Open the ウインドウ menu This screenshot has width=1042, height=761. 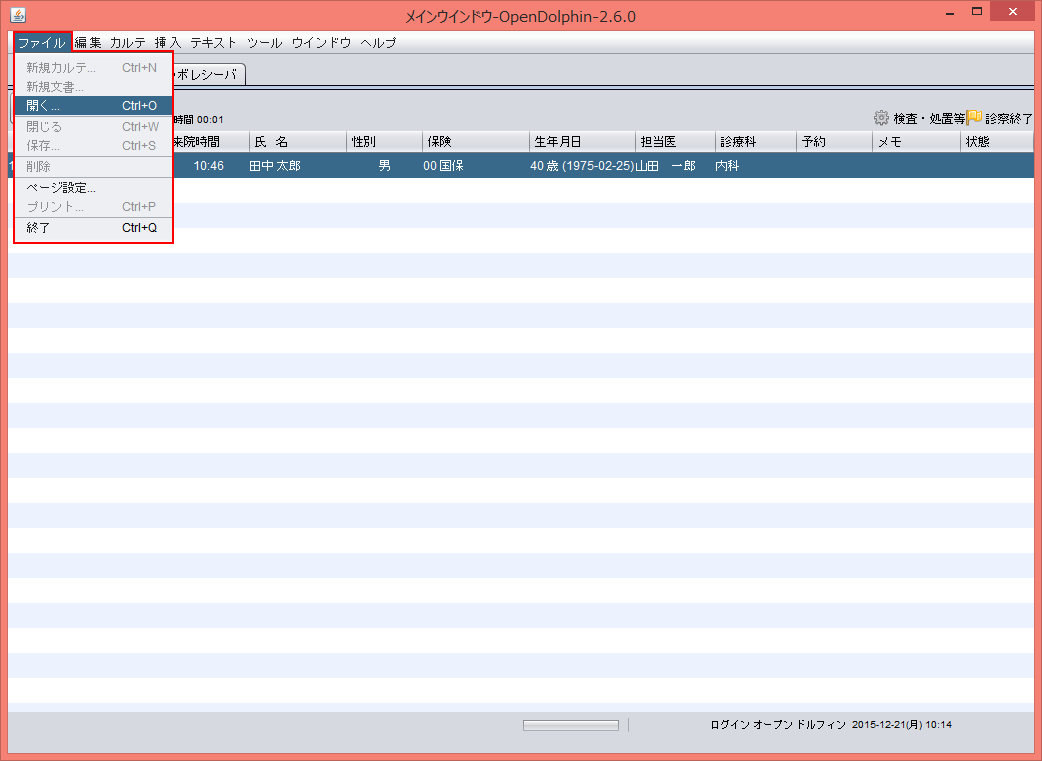click(321, 43)
